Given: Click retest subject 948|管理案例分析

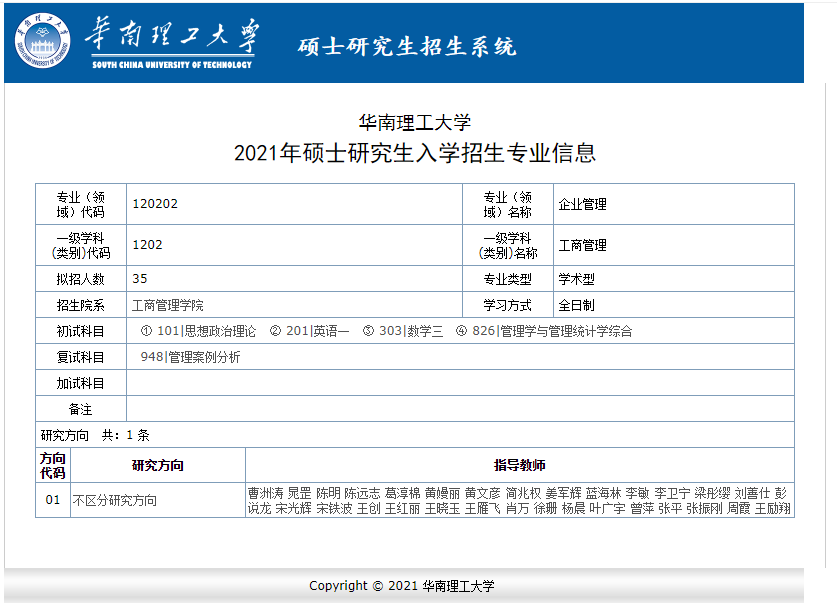Looking at the screenshot, I should click(x=190, y=357).
